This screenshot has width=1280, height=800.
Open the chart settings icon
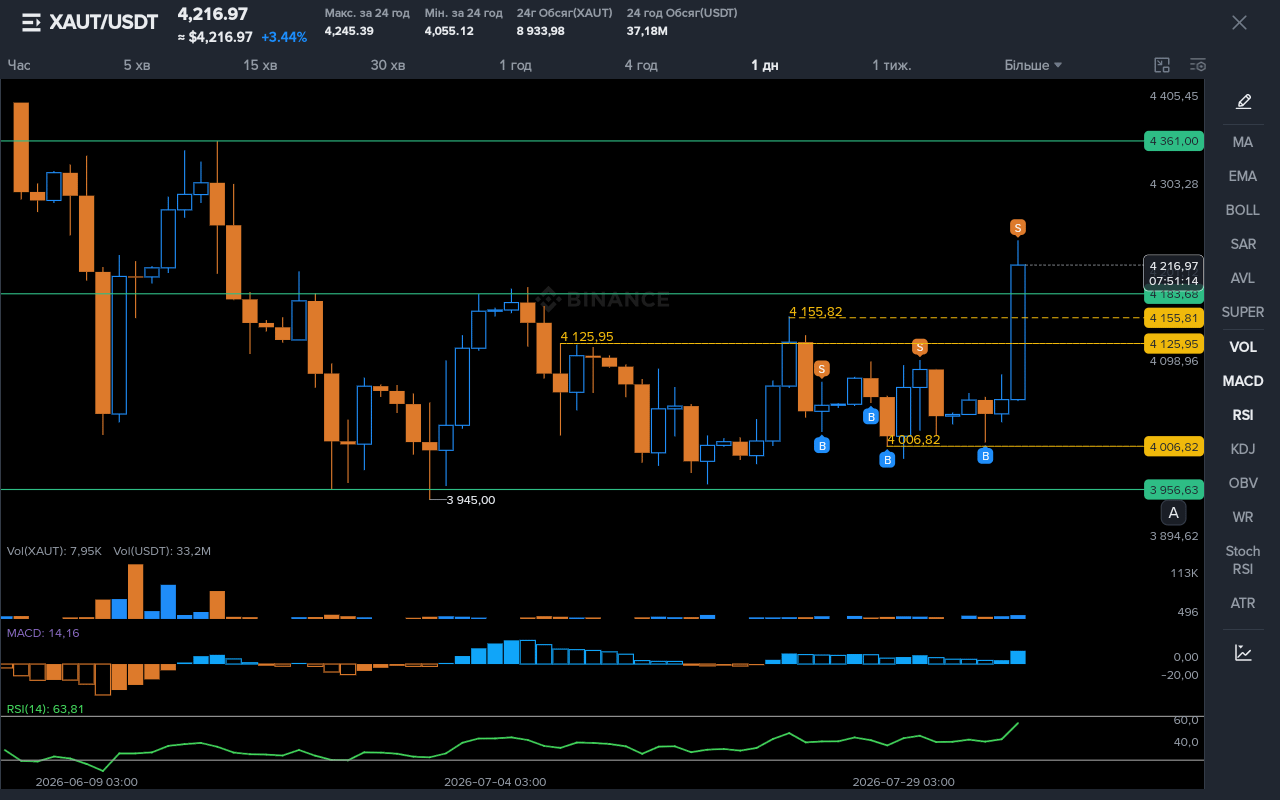(x=1198, y=65)
